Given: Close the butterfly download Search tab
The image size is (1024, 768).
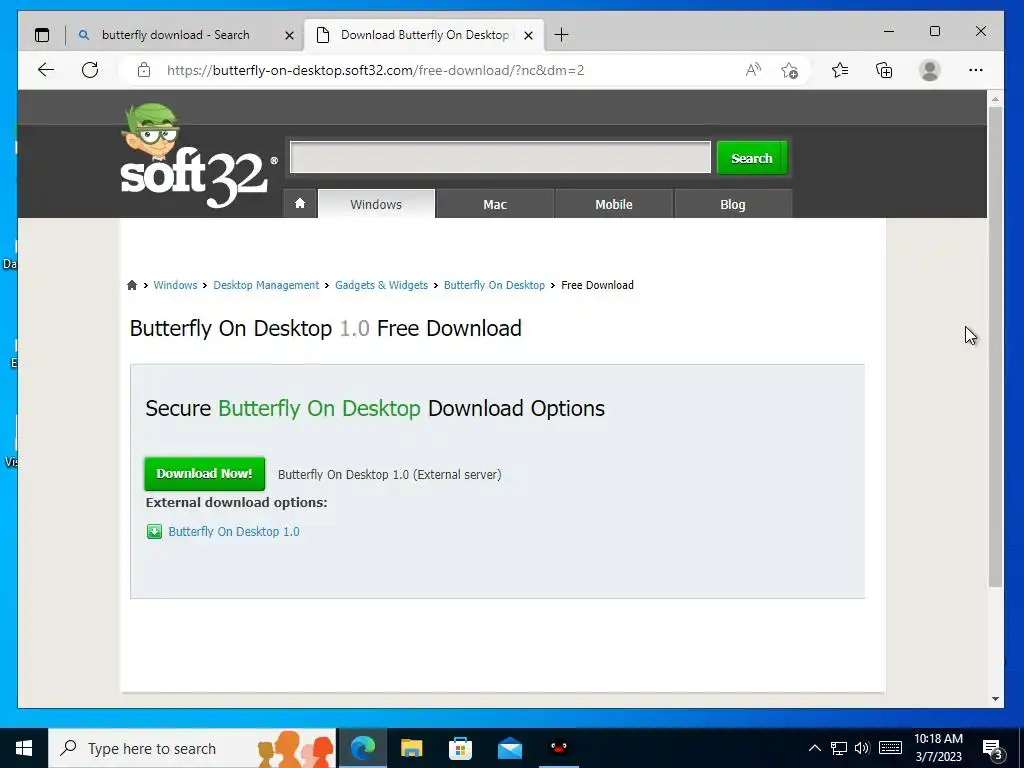Looking at the screenshot, I should click(x=289, y=35).
